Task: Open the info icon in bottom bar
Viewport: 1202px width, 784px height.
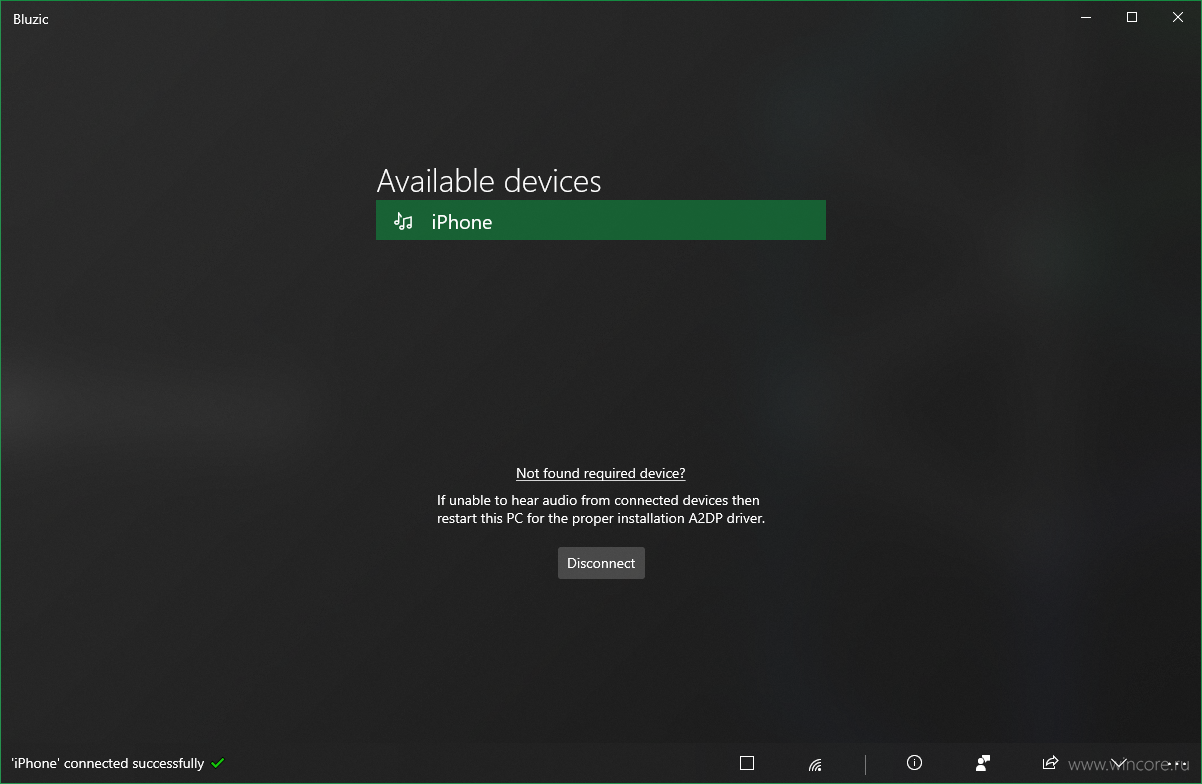Action: [x=914, y=763]
